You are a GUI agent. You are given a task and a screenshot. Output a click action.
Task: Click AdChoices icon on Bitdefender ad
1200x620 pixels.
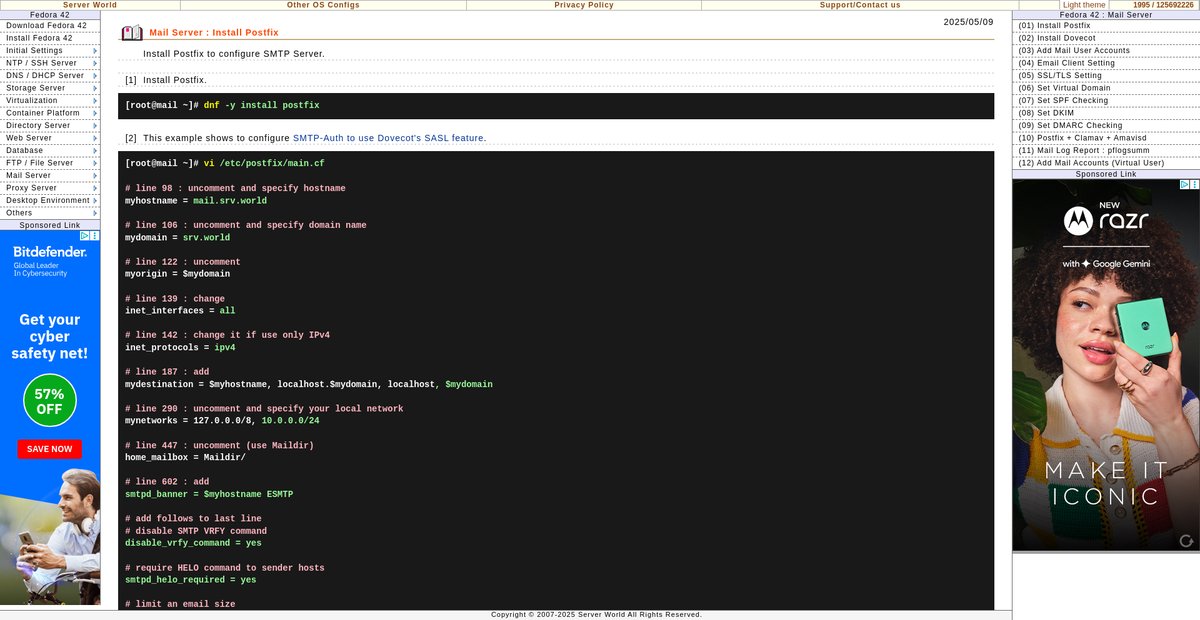click(85, 236)
